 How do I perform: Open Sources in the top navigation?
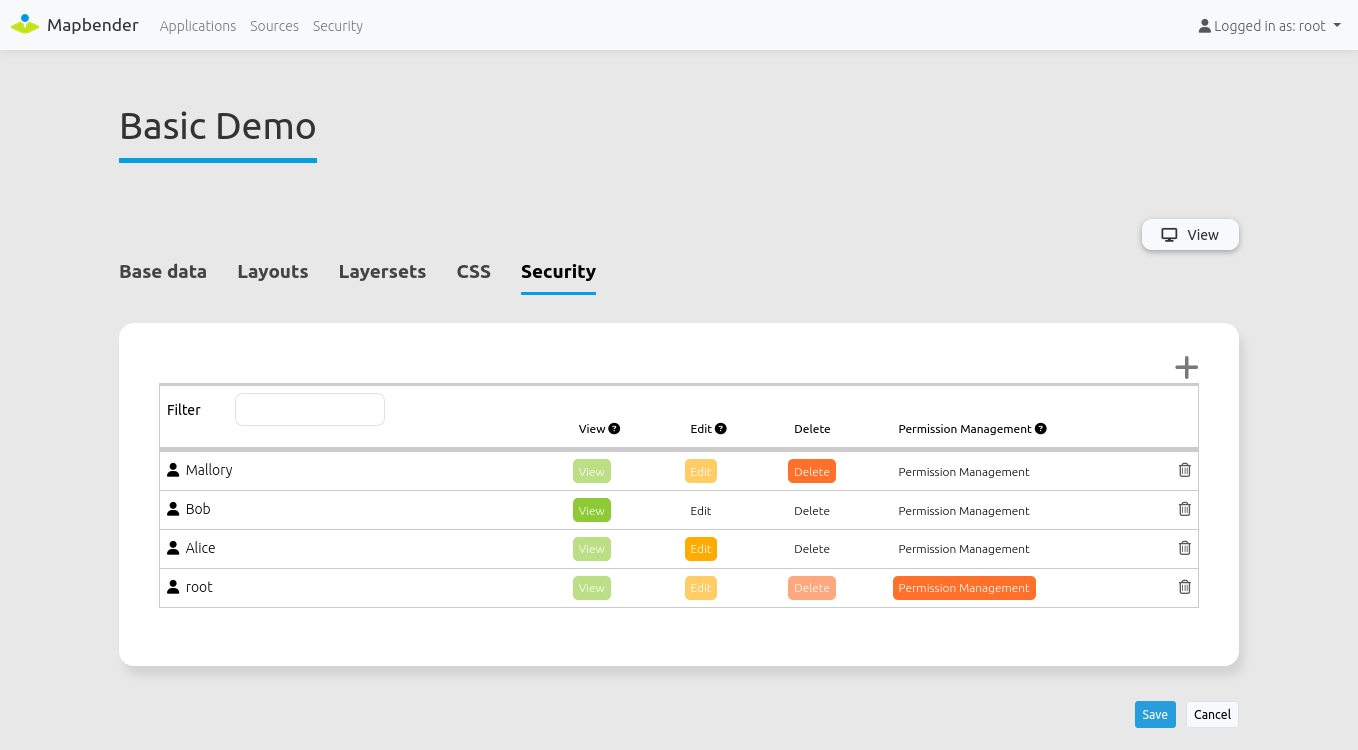click(274, 26)
